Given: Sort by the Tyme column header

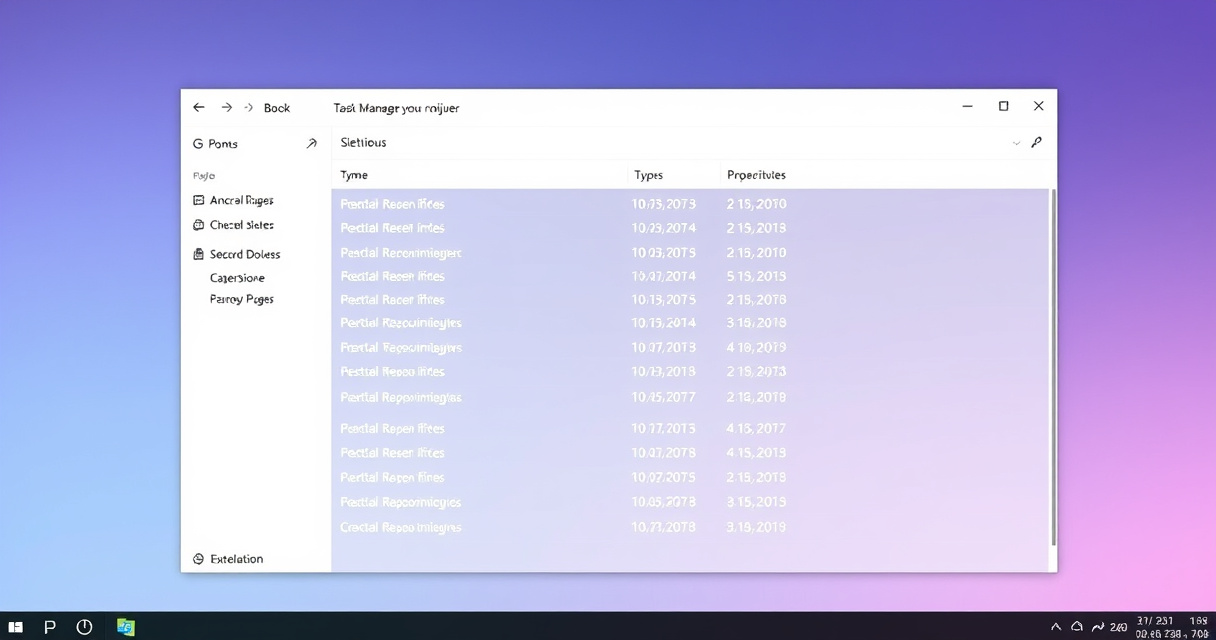Looking at the screenshot, I should (x=354, y=175).
